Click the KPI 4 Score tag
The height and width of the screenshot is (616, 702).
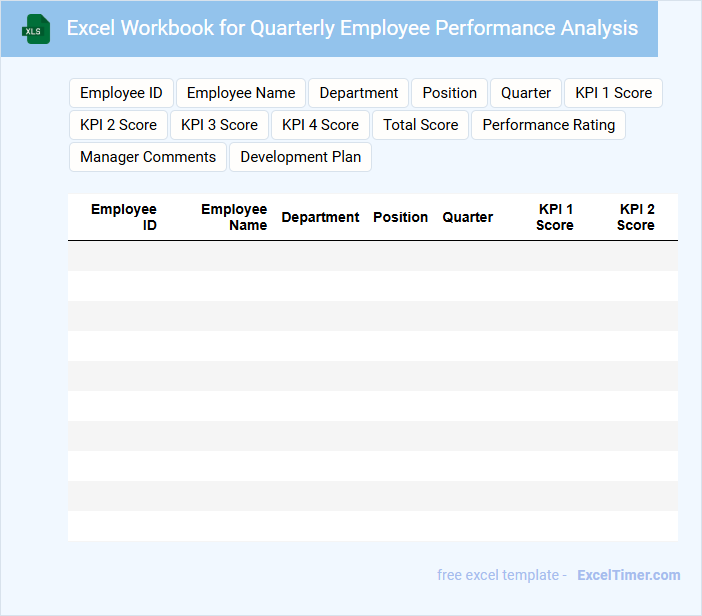(x=320, y=125)
